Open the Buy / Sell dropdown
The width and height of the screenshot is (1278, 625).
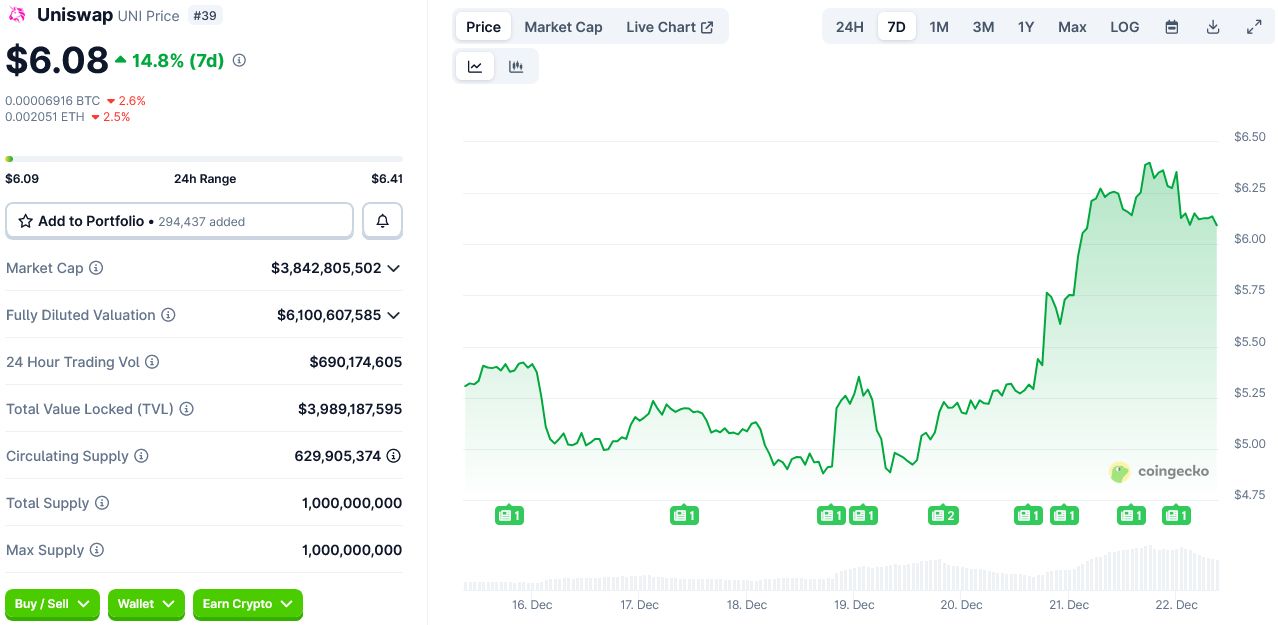[x=51, y=604]
